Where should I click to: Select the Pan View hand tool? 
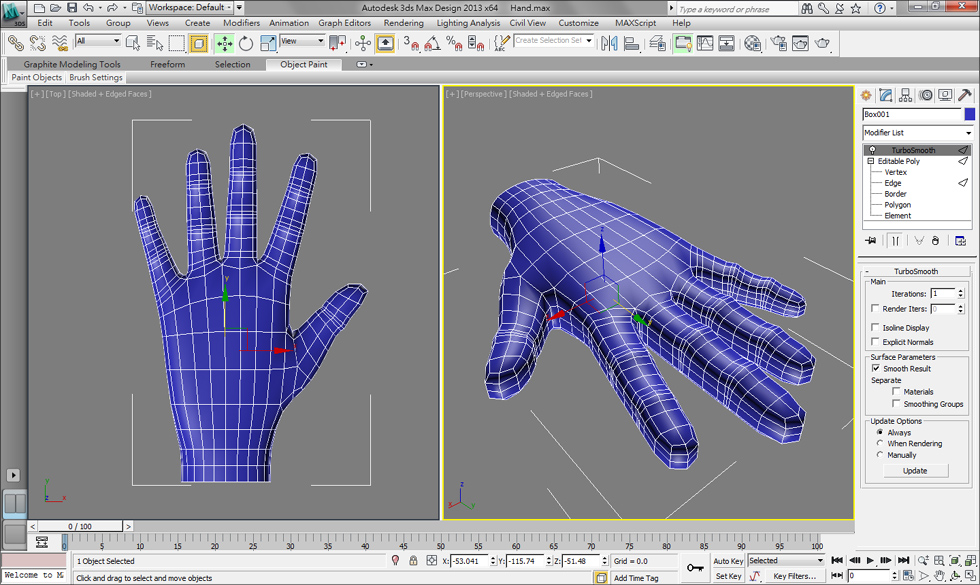click(940, 576)
